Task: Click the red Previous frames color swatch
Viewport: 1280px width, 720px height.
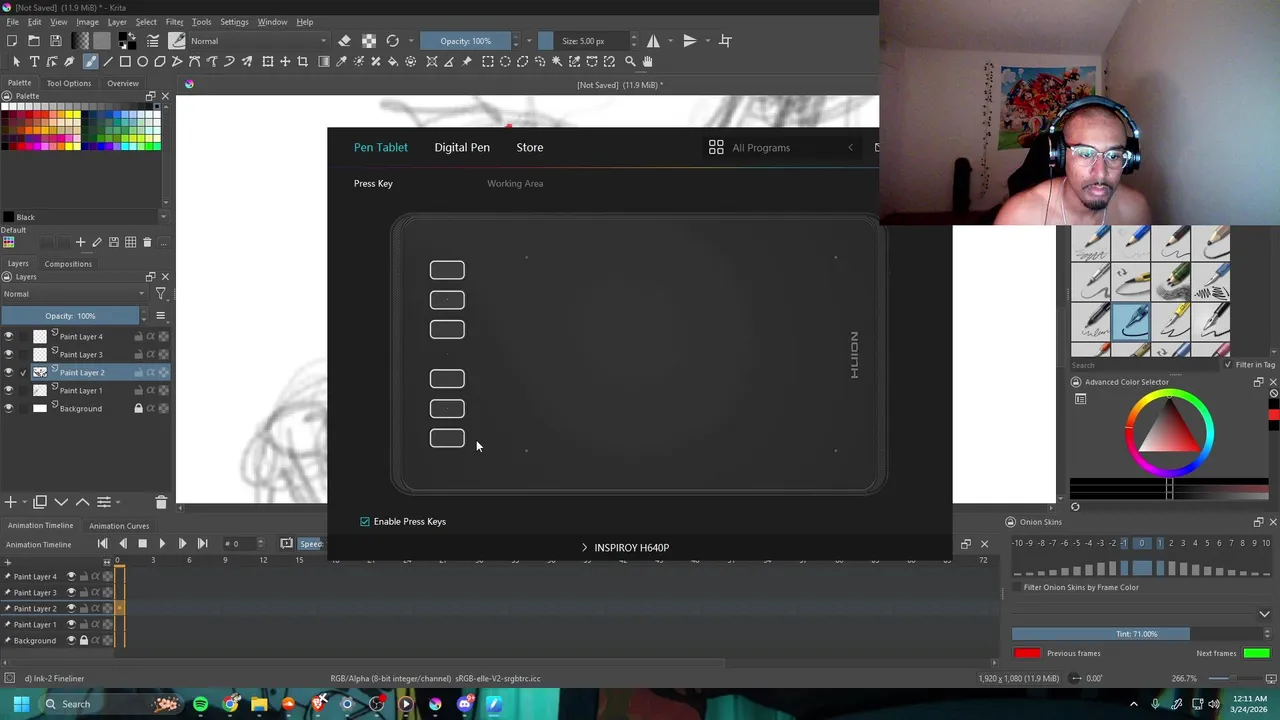Action: tap(1027, 653)
